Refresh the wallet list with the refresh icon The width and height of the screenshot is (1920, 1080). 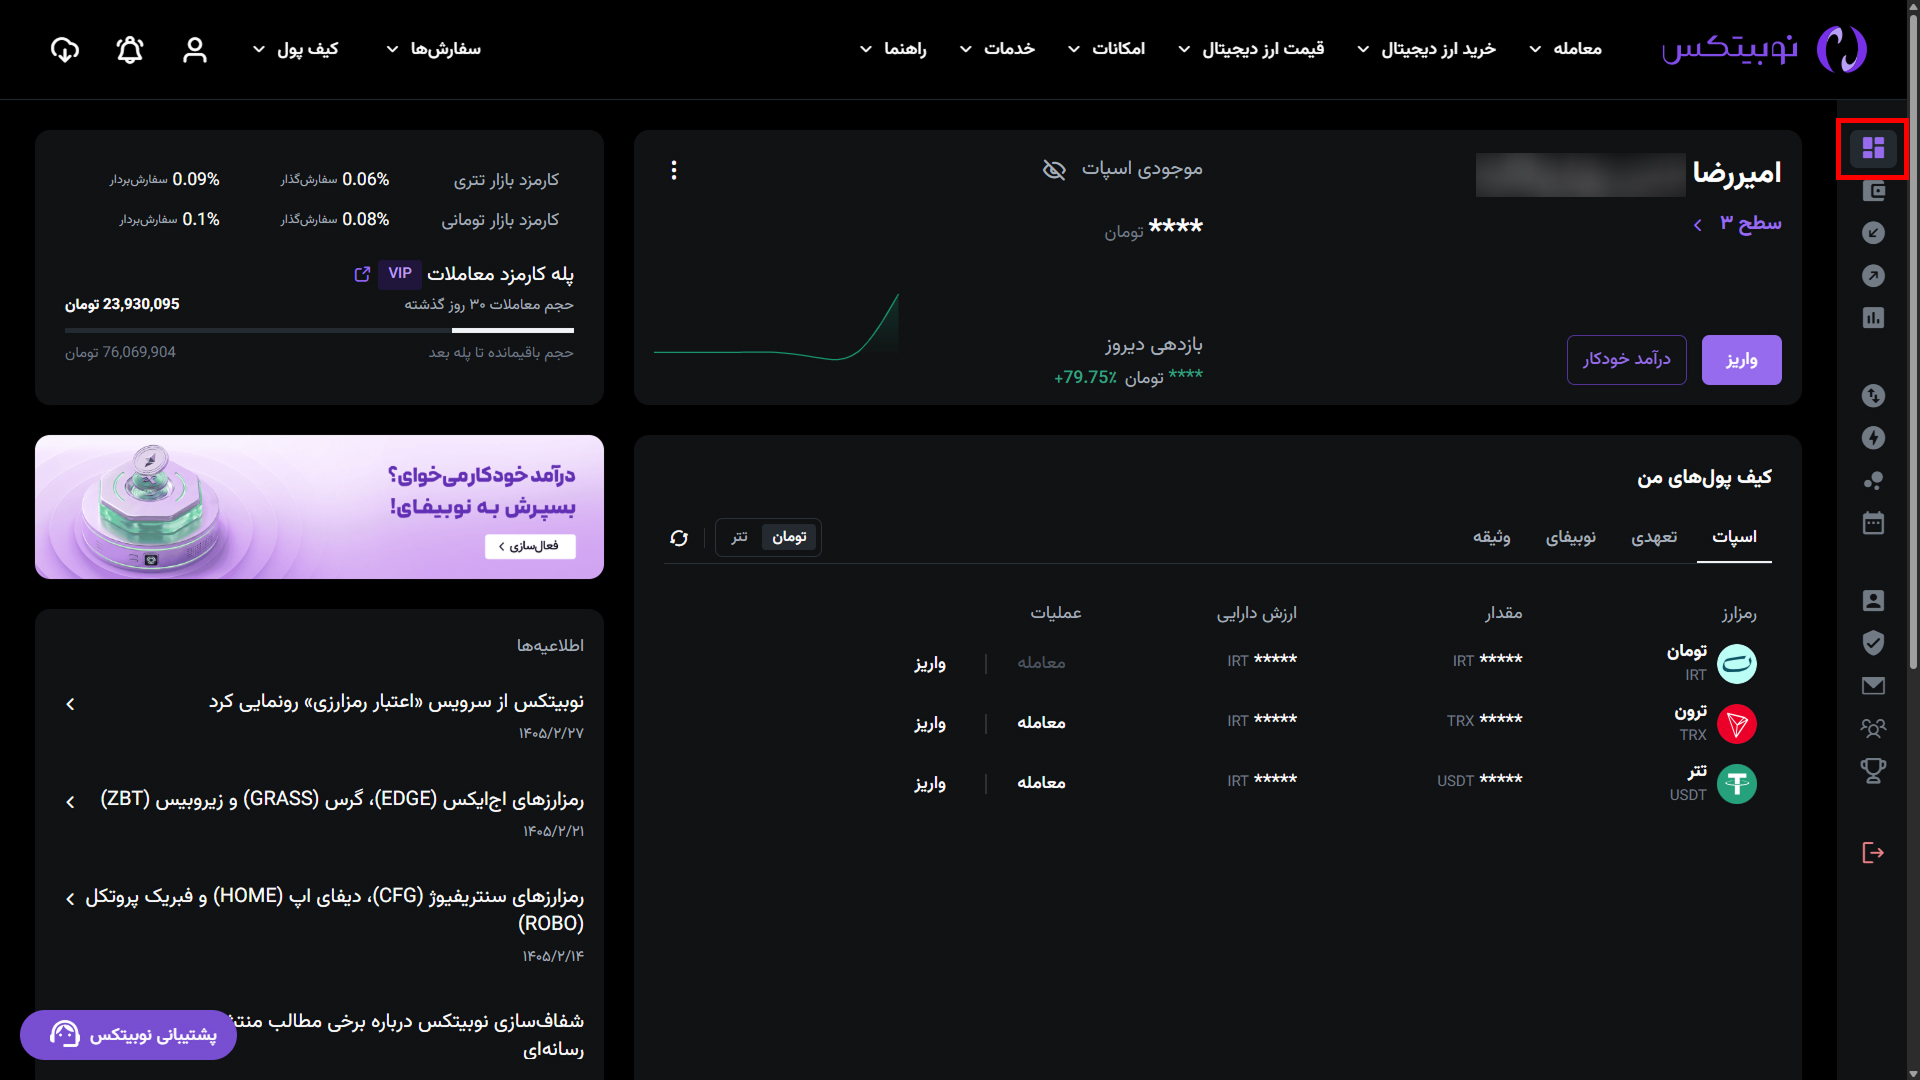(679, 538)
